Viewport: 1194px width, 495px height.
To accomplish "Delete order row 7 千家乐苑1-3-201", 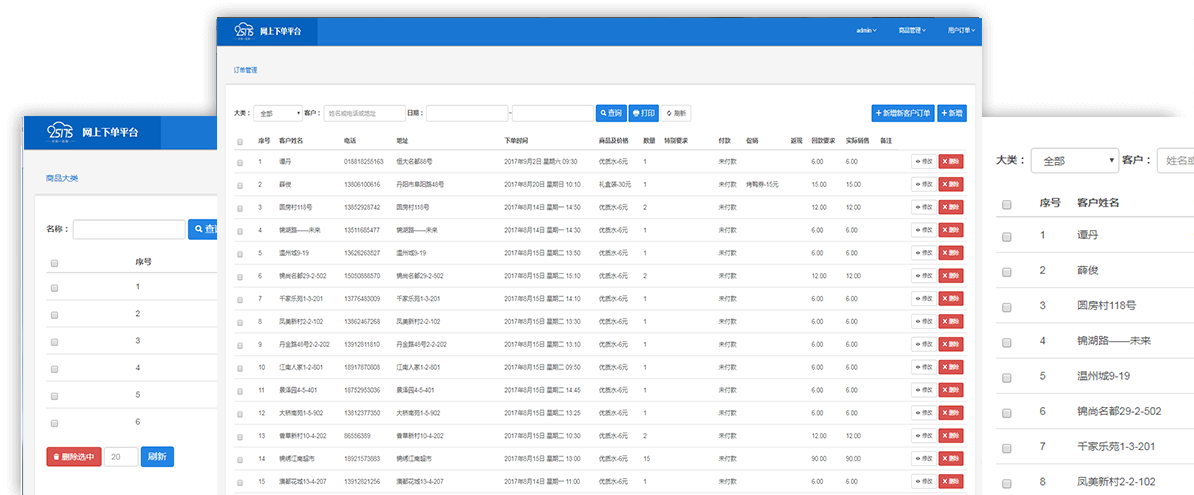I will [x=951, y=299].
